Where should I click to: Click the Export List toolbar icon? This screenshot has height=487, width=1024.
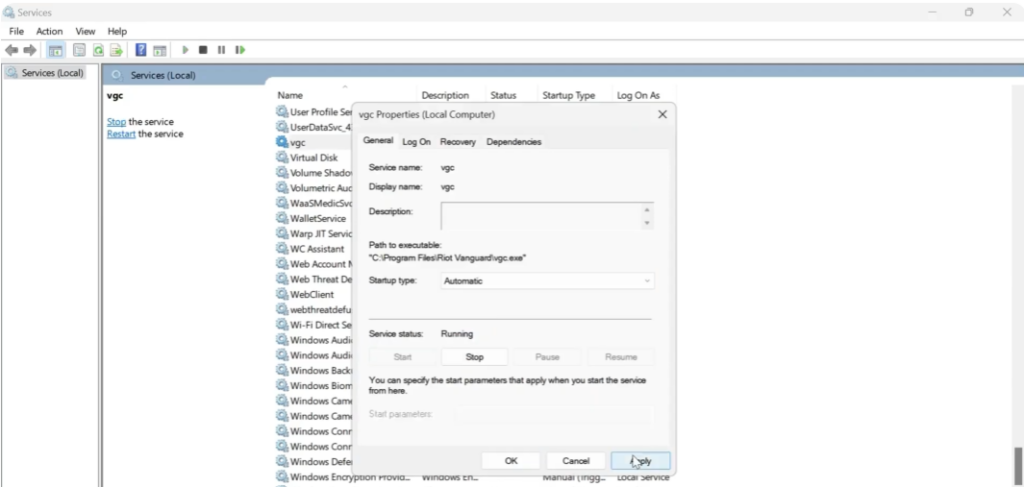116,49
